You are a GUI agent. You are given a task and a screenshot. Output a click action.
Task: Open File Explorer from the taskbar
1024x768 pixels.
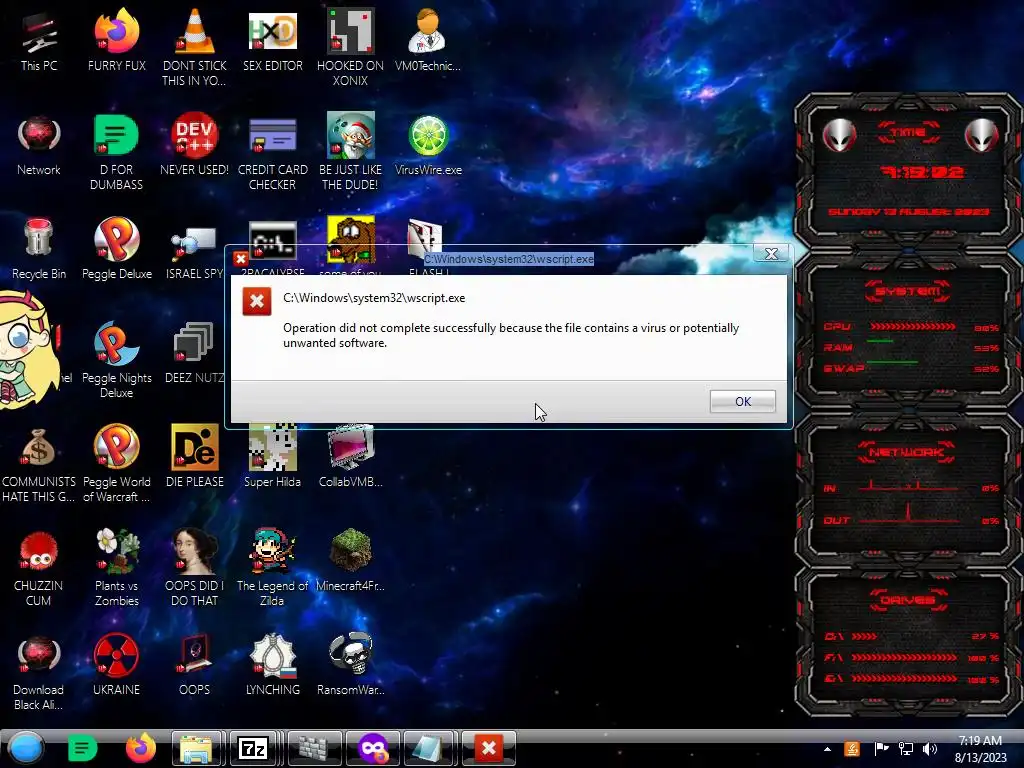click(199, 748)
